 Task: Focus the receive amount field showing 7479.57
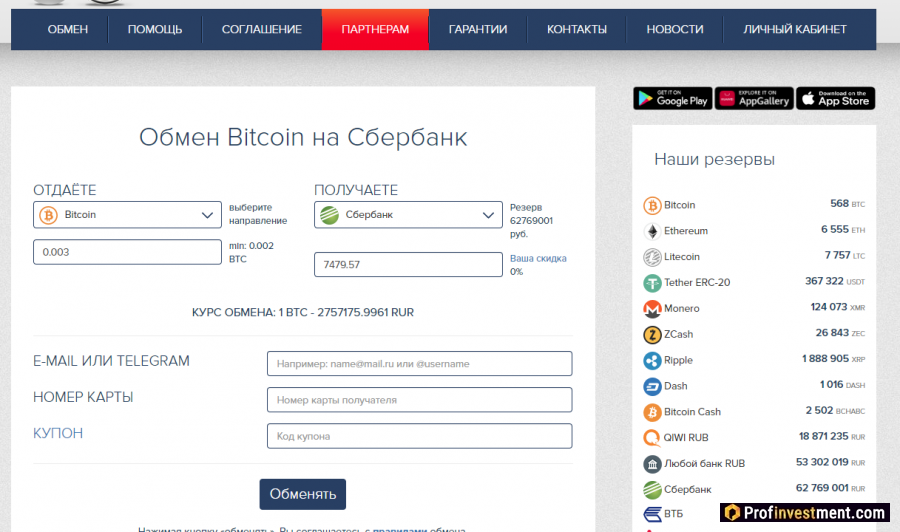pyautogui.click(x=408, y=265)
